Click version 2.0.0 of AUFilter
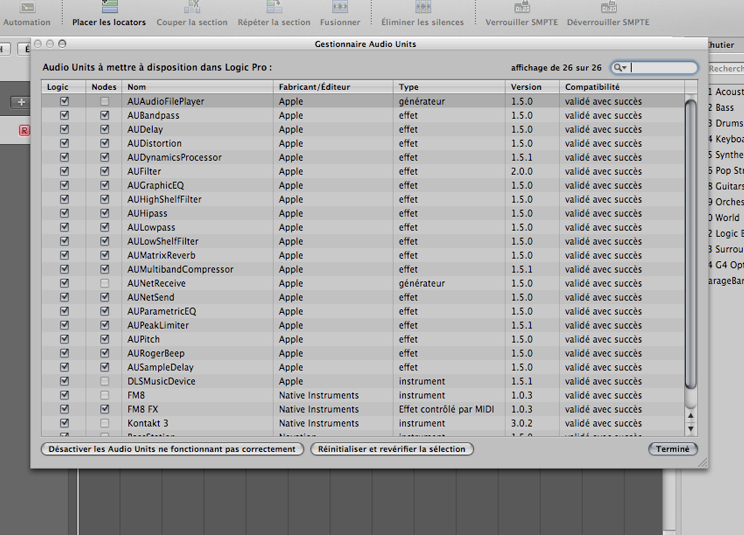Screen dimensions: 744x535 coord(522,171)
